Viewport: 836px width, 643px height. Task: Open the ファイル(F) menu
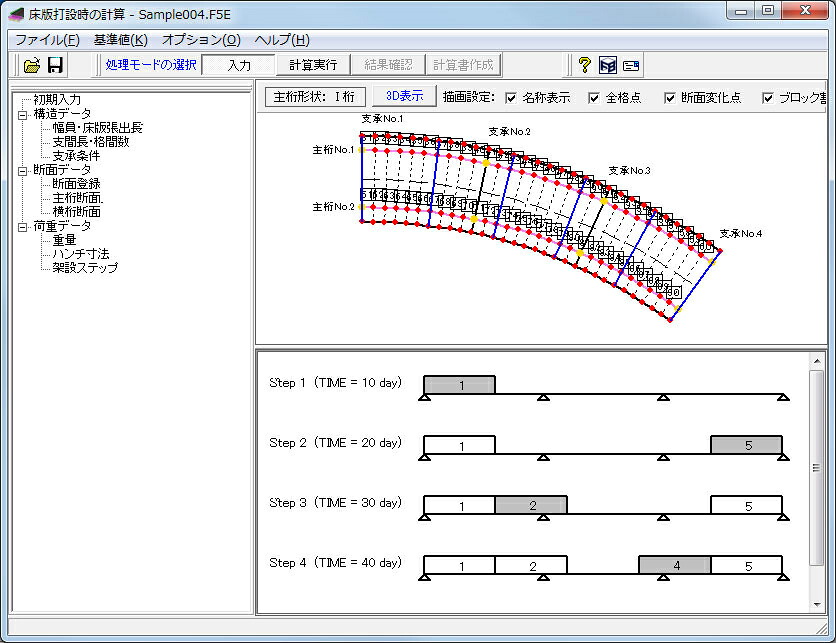point(47,39)
